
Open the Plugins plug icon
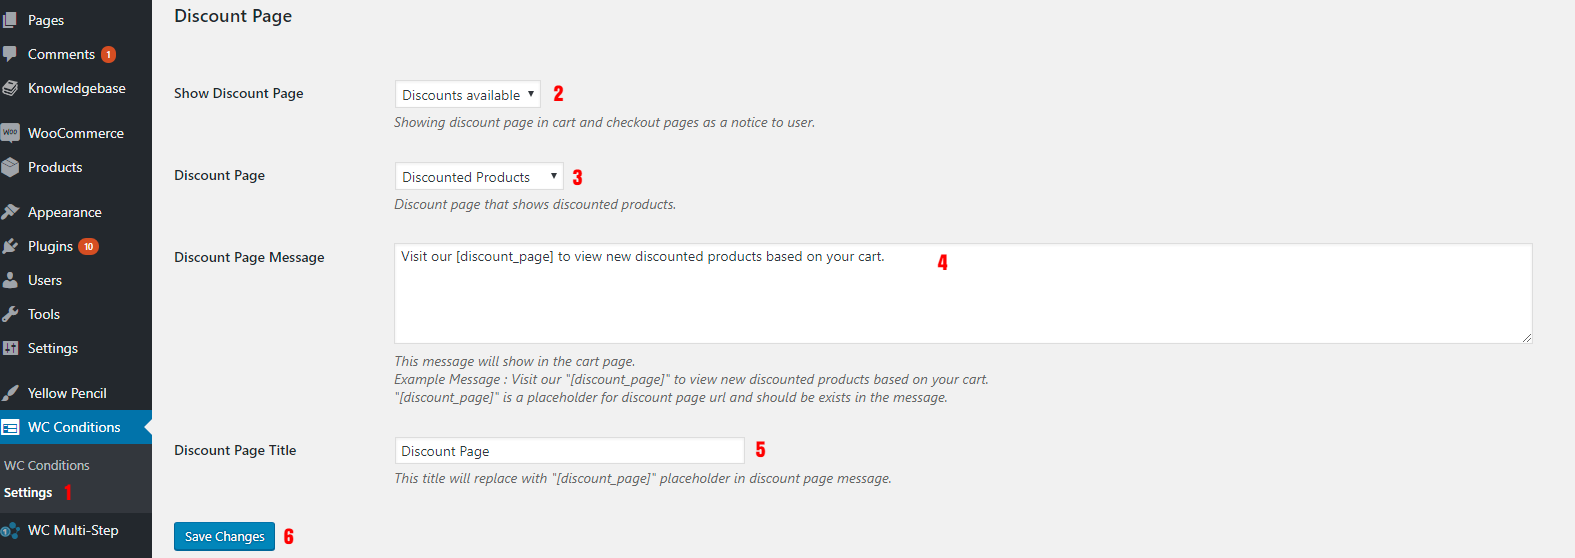(x=10, y=246)
